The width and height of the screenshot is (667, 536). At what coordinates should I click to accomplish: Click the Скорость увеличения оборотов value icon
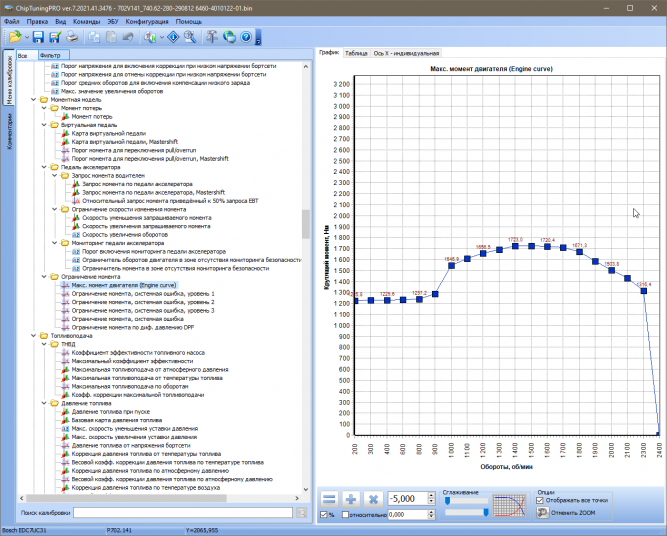pyautogui.click(x=76, y=234)
